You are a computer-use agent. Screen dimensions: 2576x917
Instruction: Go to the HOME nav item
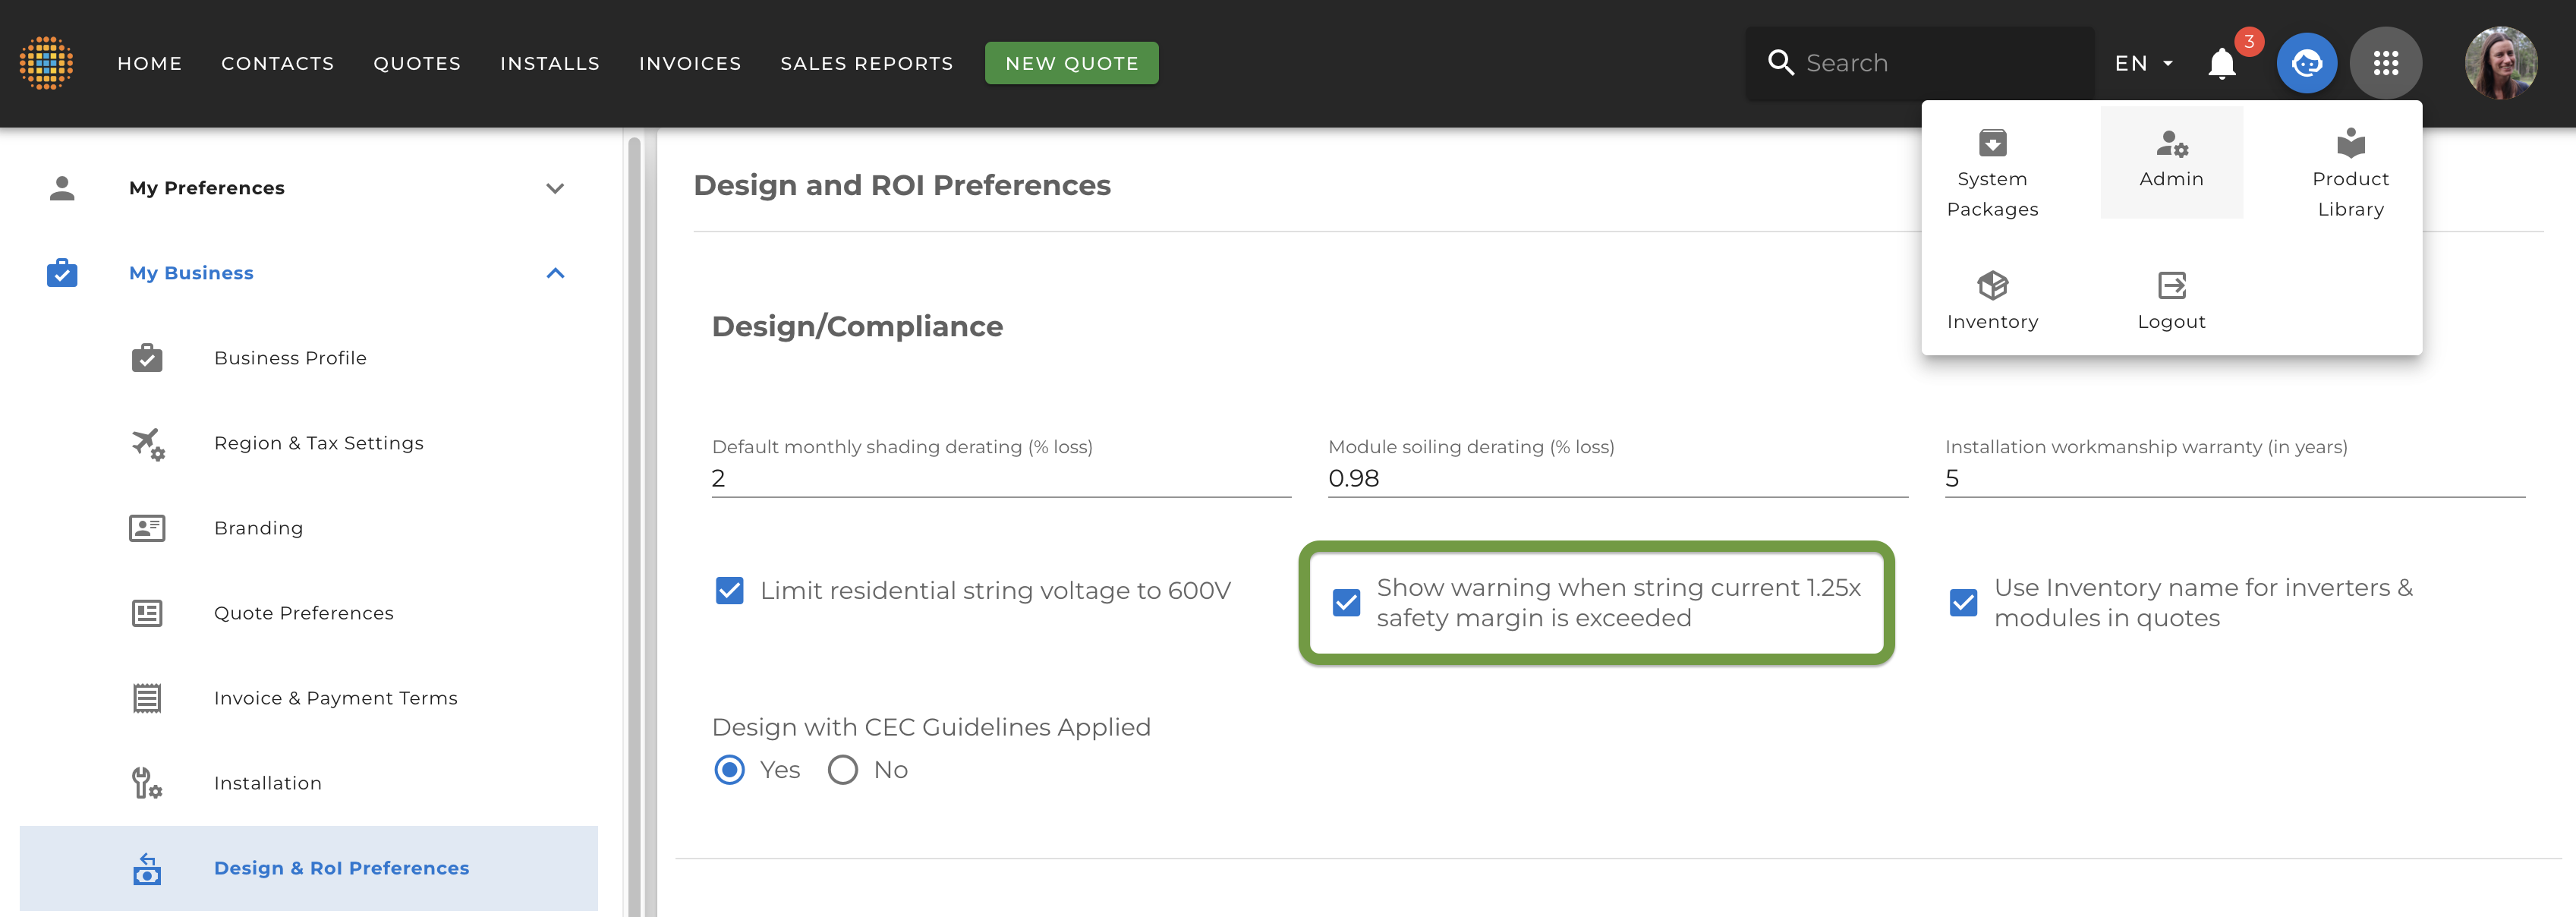point(149,63)
